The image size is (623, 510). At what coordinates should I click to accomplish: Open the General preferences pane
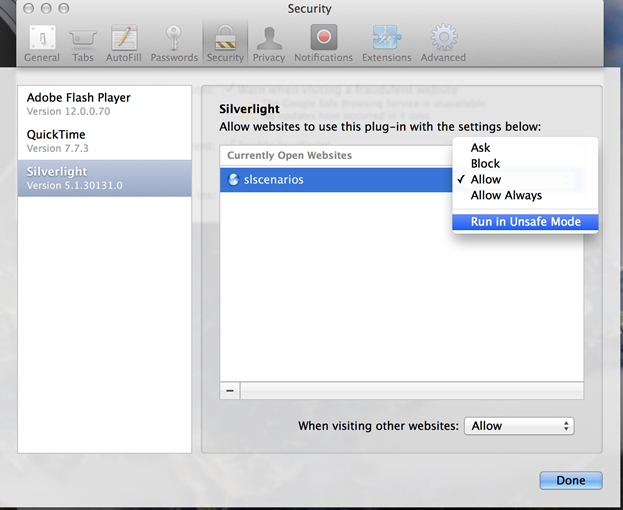(42, 43)
